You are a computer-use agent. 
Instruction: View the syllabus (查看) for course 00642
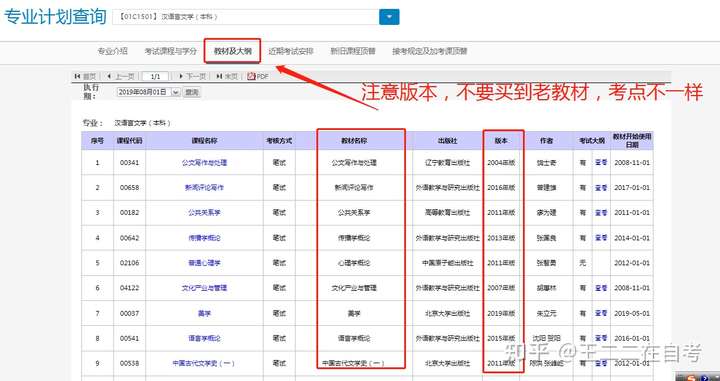601,238
